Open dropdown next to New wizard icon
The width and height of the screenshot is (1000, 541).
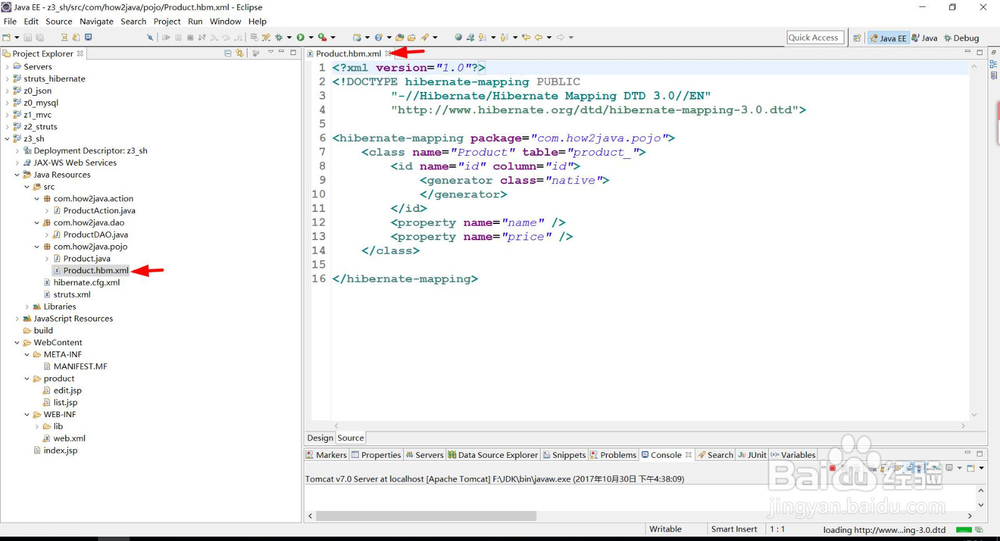[x=17, y=37]
